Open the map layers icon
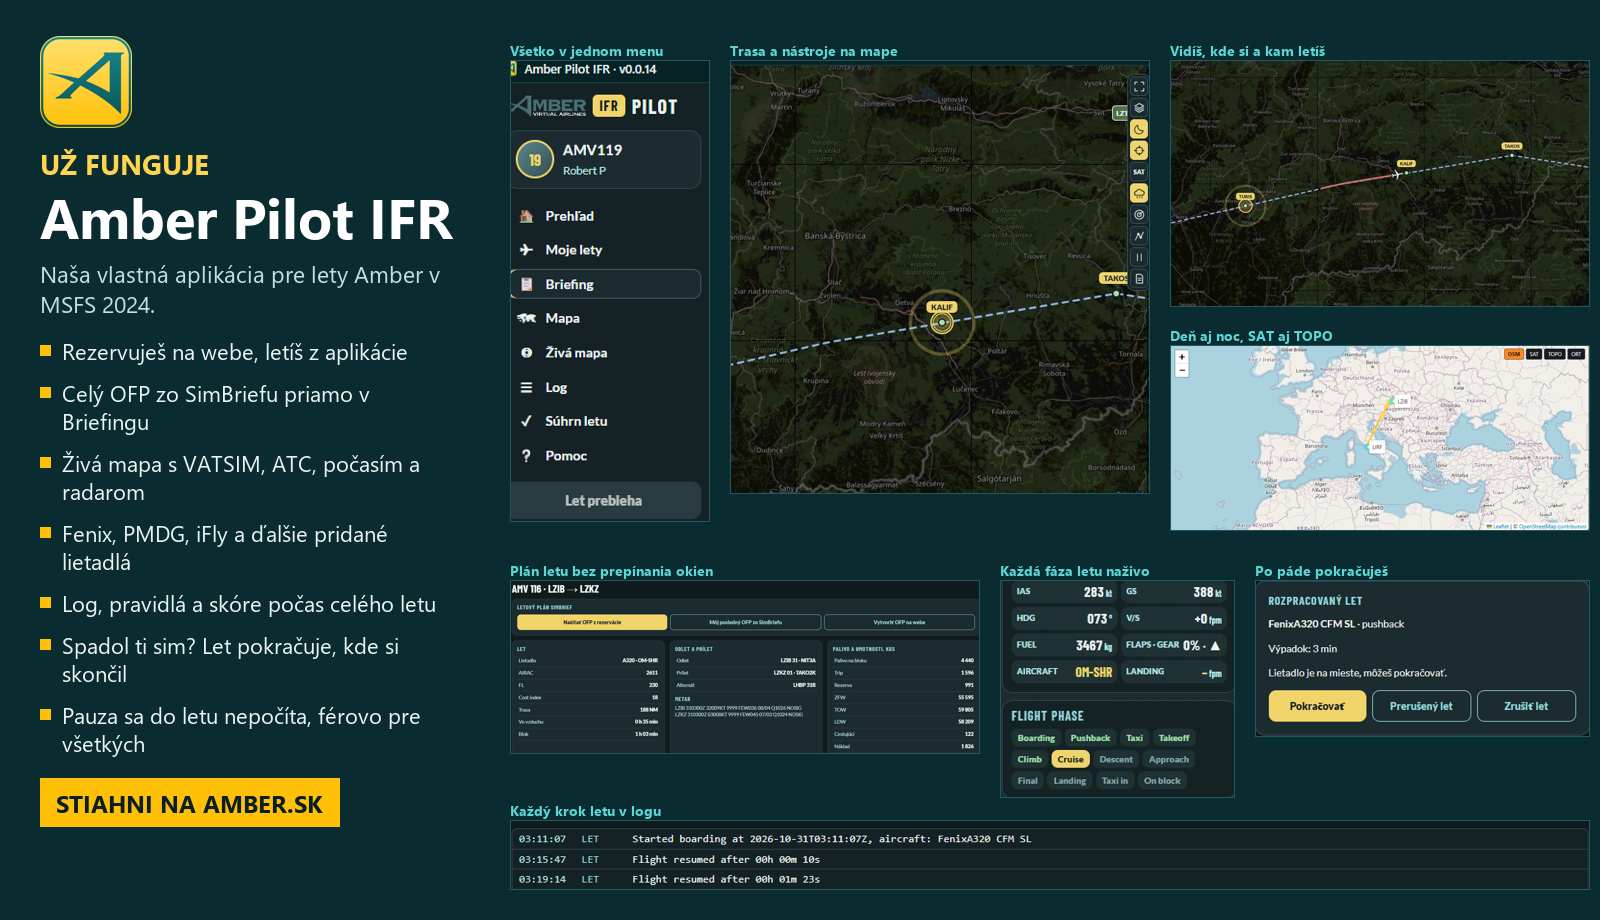Image resolution: width=1600 pixels, height=920 pixels. (1139, 108)
